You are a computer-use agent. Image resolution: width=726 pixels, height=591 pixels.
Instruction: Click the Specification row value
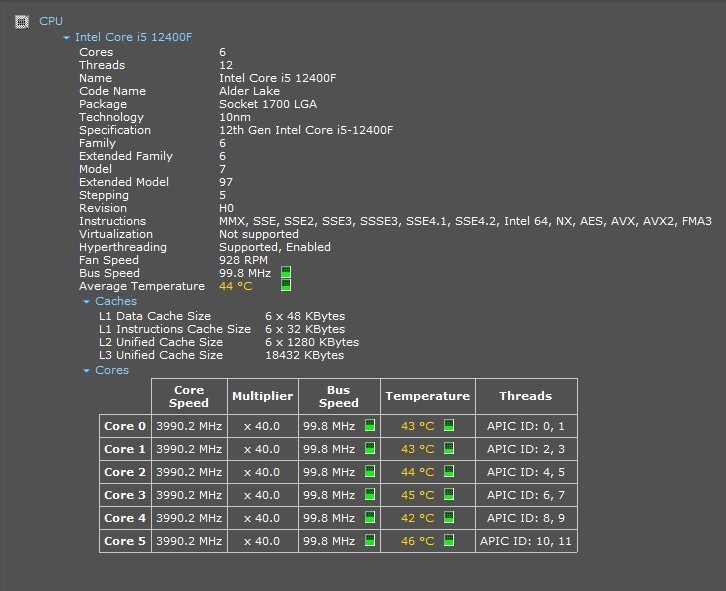coord(306,130)
